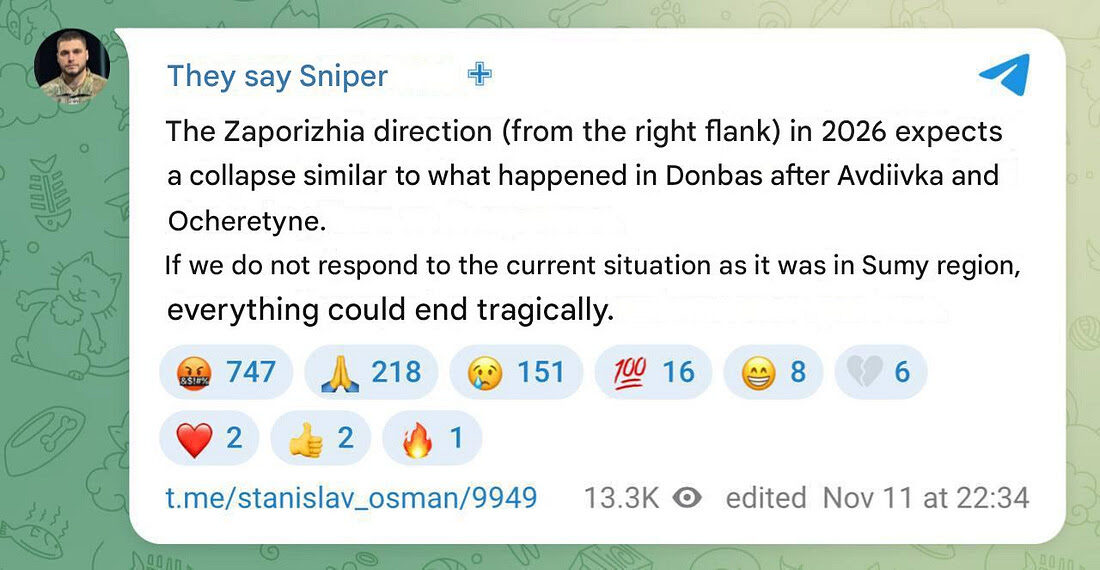React with the red heart emoji
This screenshot has height=570, width=1100.
pos(209,438)
